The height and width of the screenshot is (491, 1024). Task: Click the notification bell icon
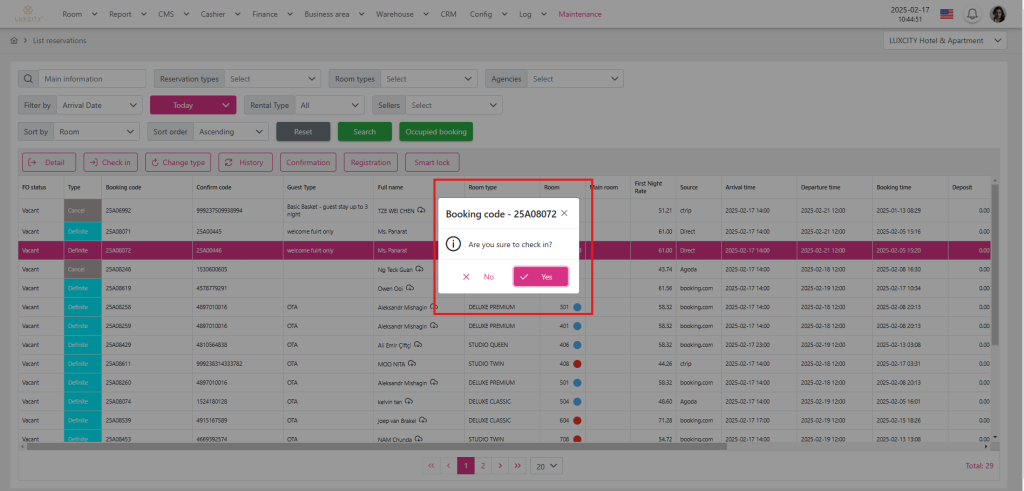click(x=971, y=14)
